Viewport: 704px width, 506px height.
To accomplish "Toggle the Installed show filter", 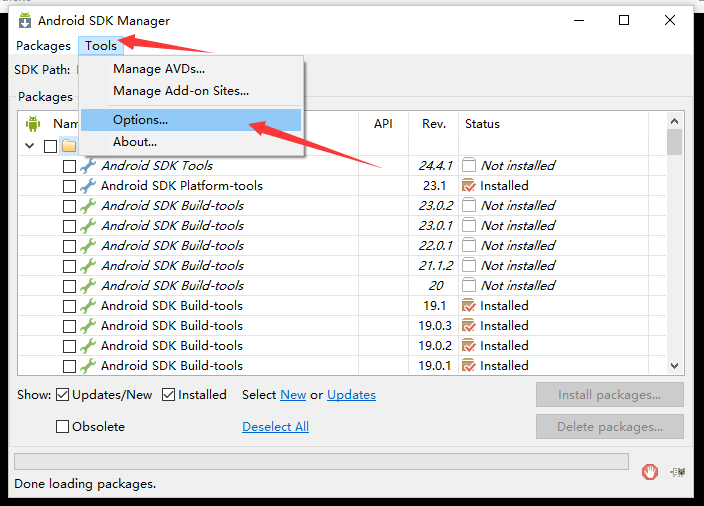I will (168, 395).
